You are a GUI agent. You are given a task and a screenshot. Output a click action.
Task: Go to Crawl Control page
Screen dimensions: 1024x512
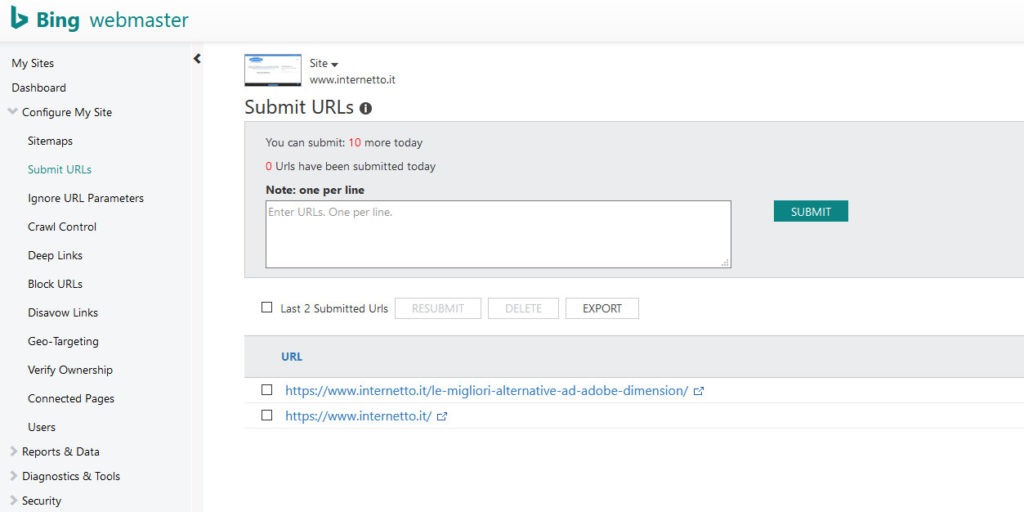(62, 227)
